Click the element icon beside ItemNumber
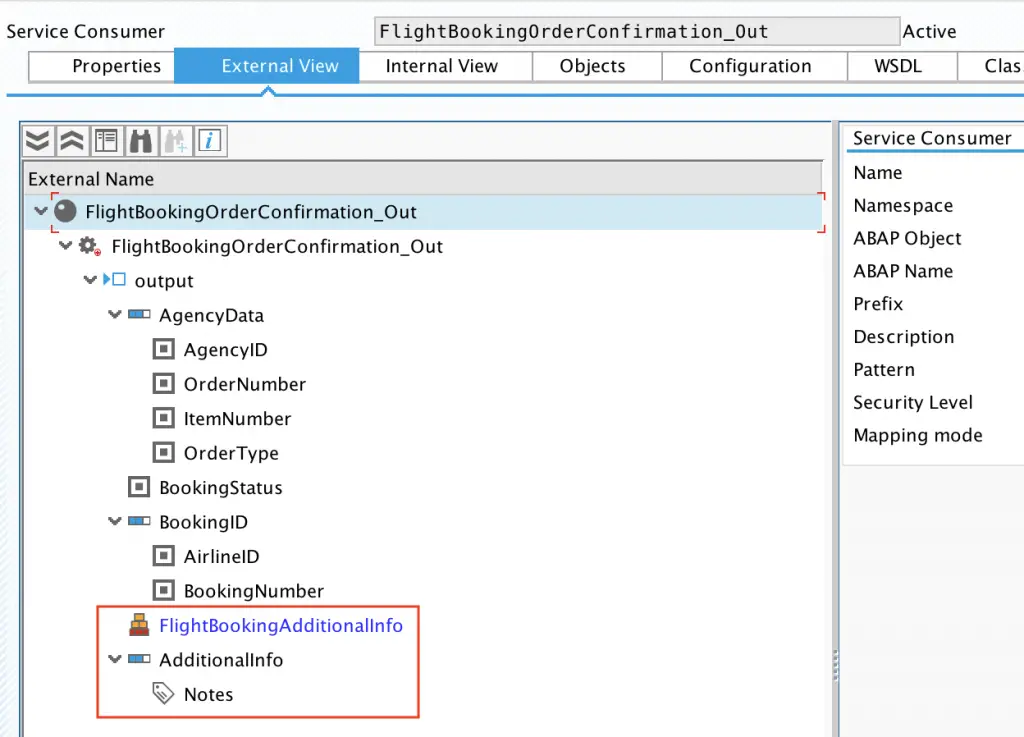The height and width of the screenshot is (737, 1024). point(163,418)
